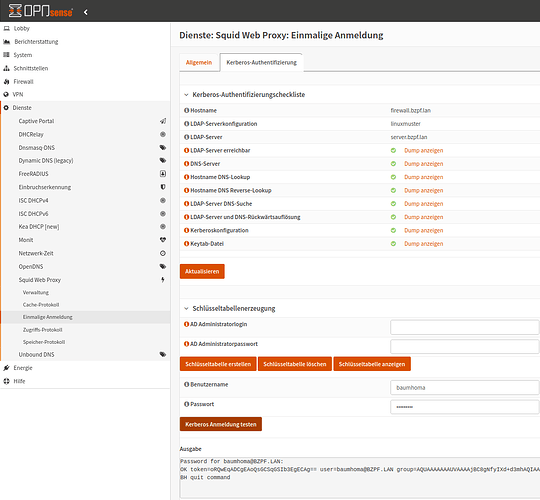
Task: Open Verwaltung under Squid Web Proxy
Action: point(36,293)
